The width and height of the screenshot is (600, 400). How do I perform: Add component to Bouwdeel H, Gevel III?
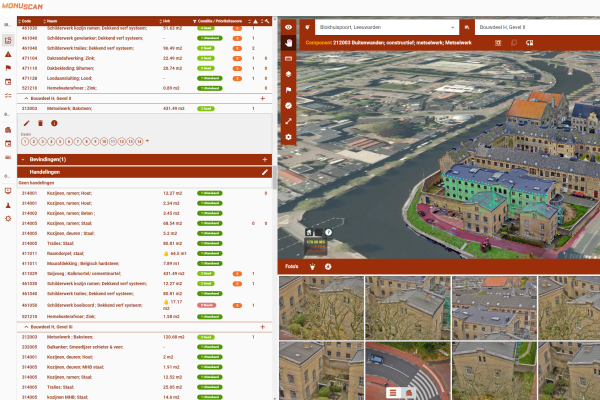(x=262, y=327)
